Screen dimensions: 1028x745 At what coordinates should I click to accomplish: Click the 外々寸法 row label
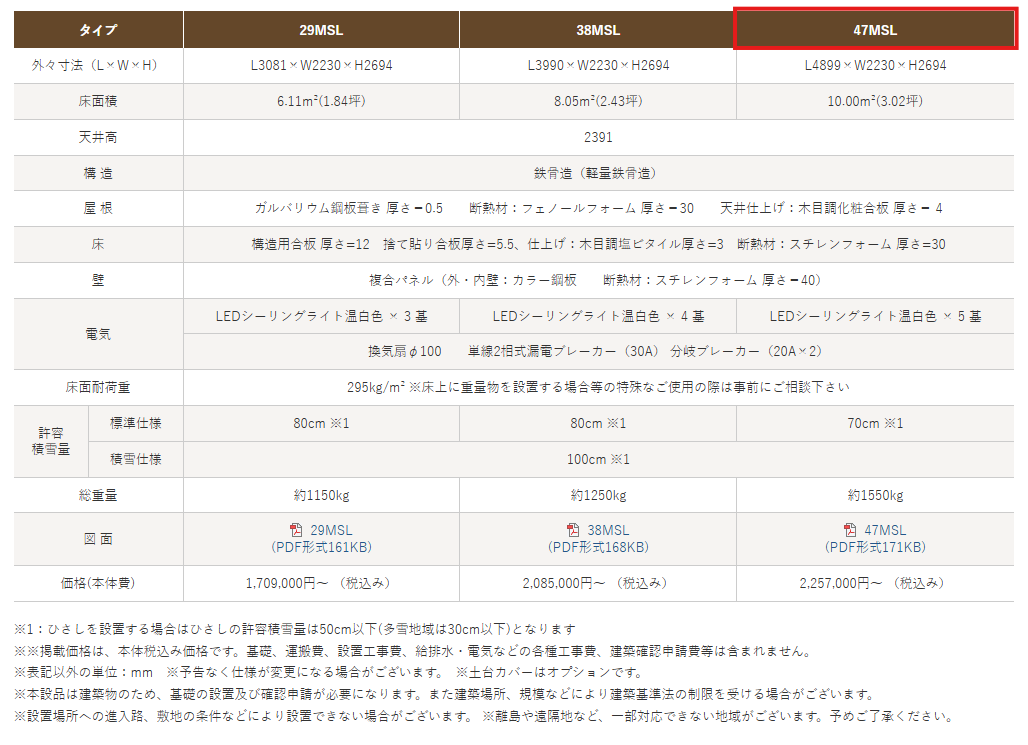point(98,65)
